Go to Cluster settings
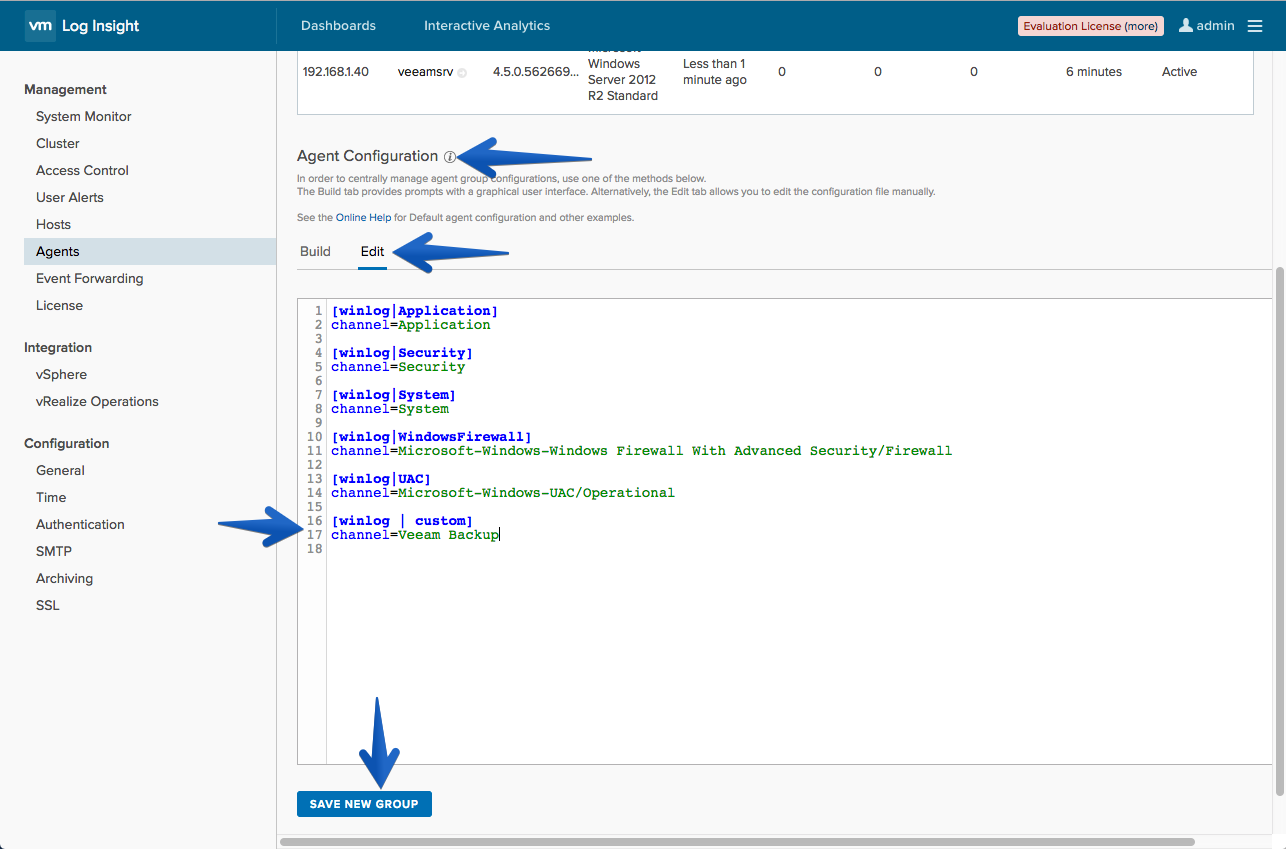 point(58,143)
